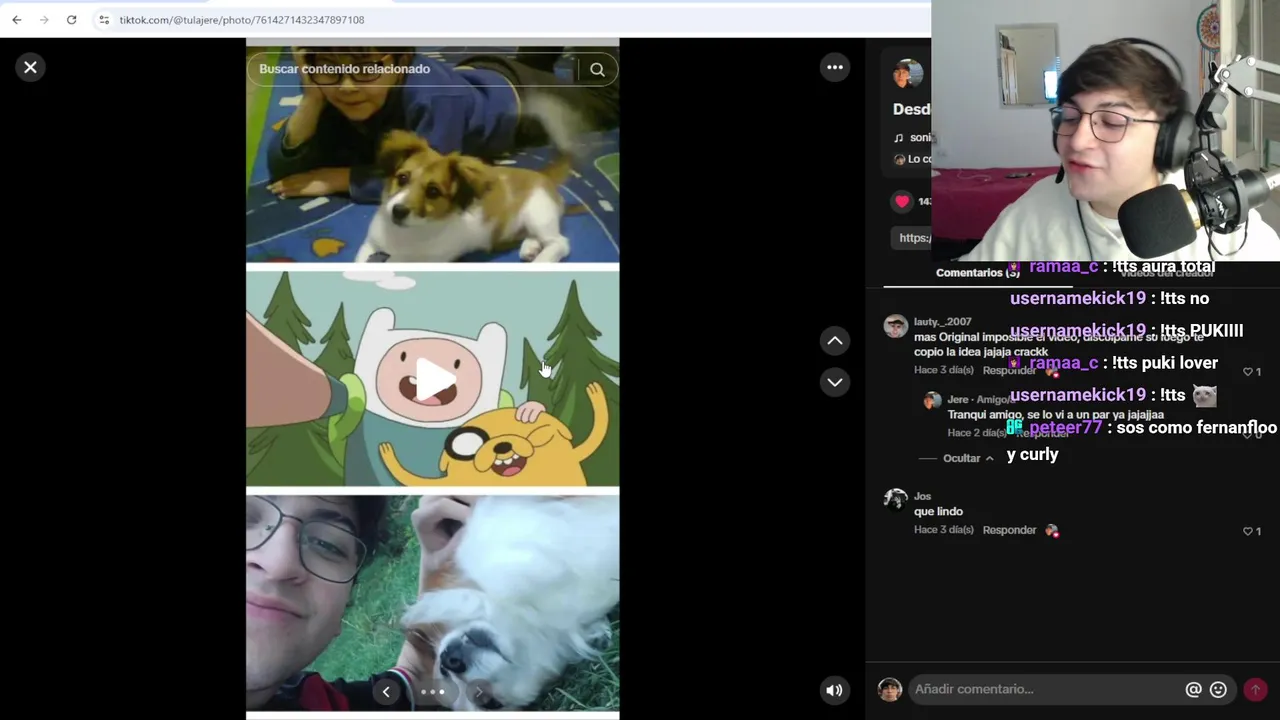
Task: Click the music note sound link
Action: pyautogui.click(x=913, y=138)
